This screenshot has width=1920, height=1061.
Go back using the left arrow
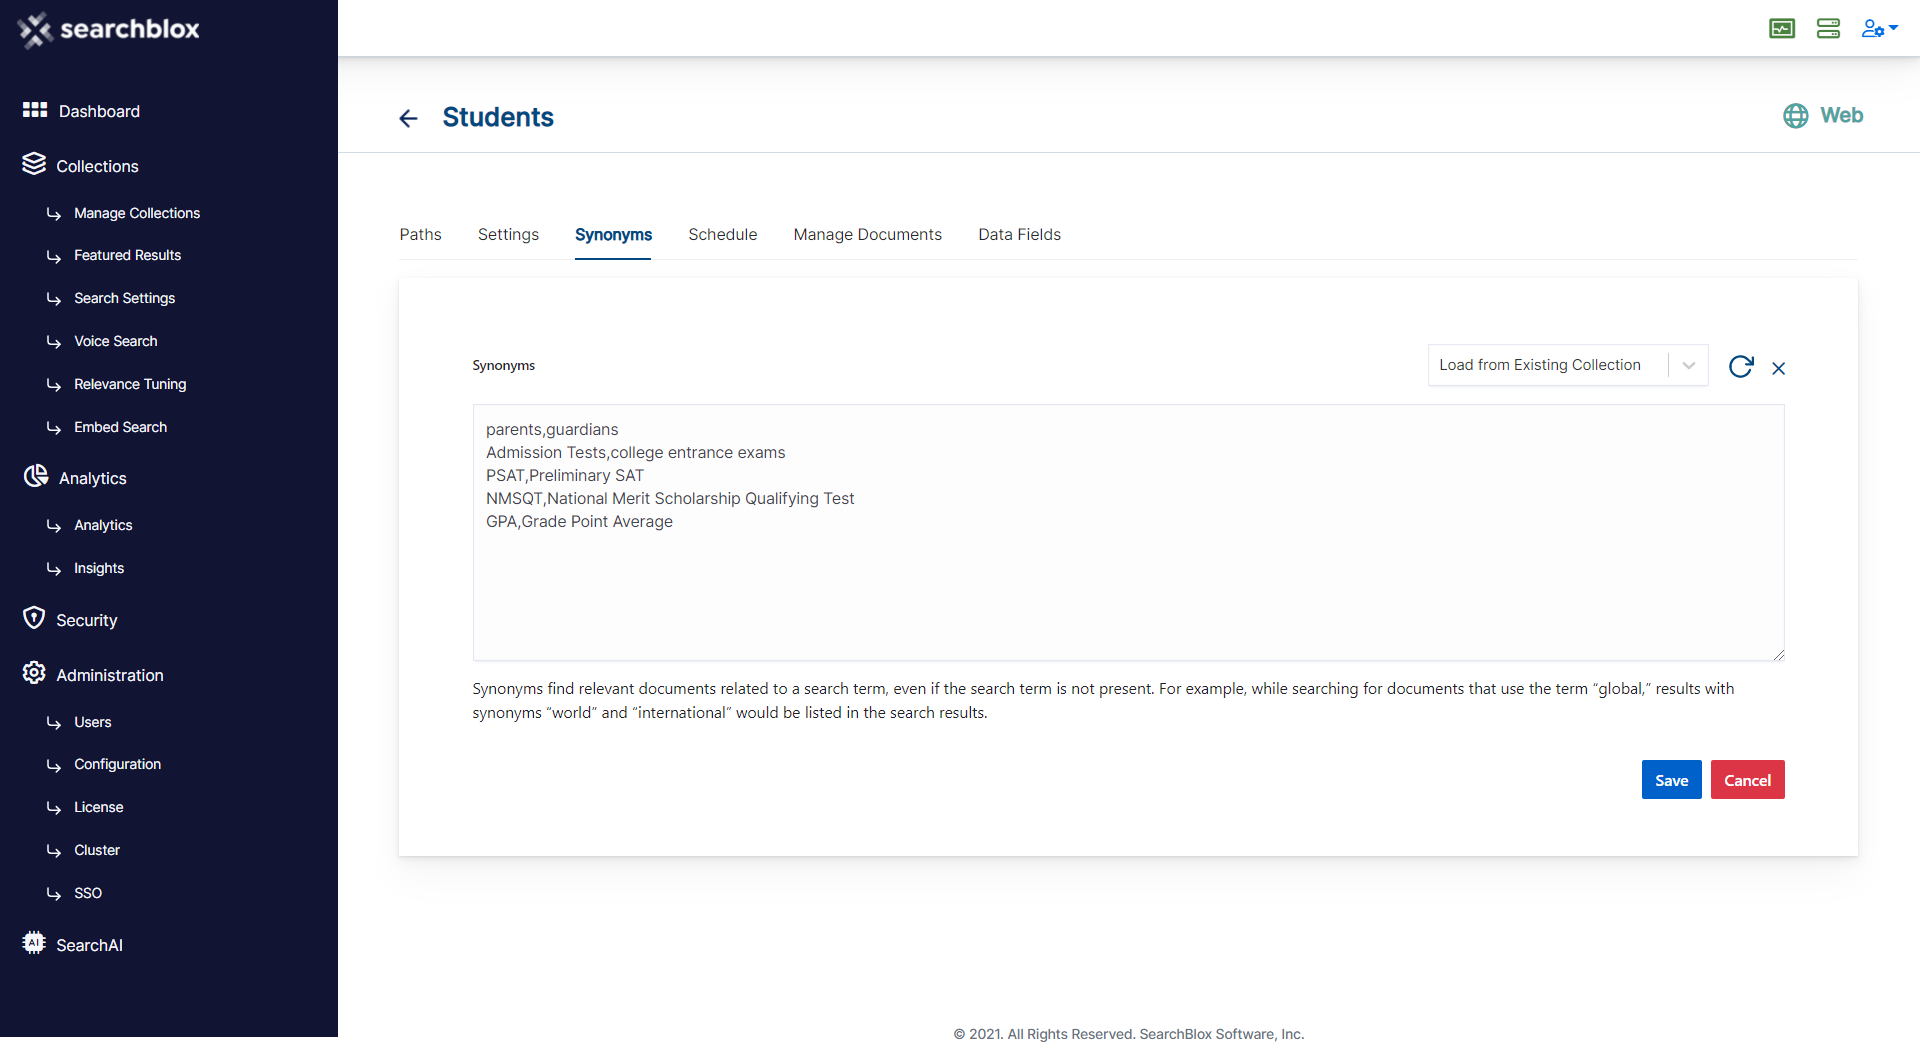pos(408,118)
